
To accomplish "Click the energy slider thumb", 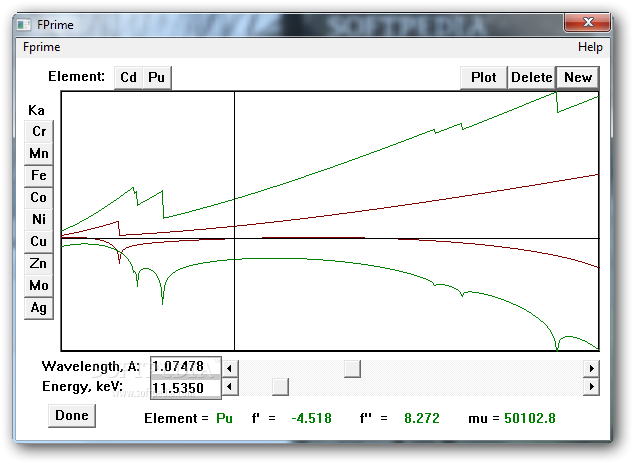I will [x=280, y=387].
